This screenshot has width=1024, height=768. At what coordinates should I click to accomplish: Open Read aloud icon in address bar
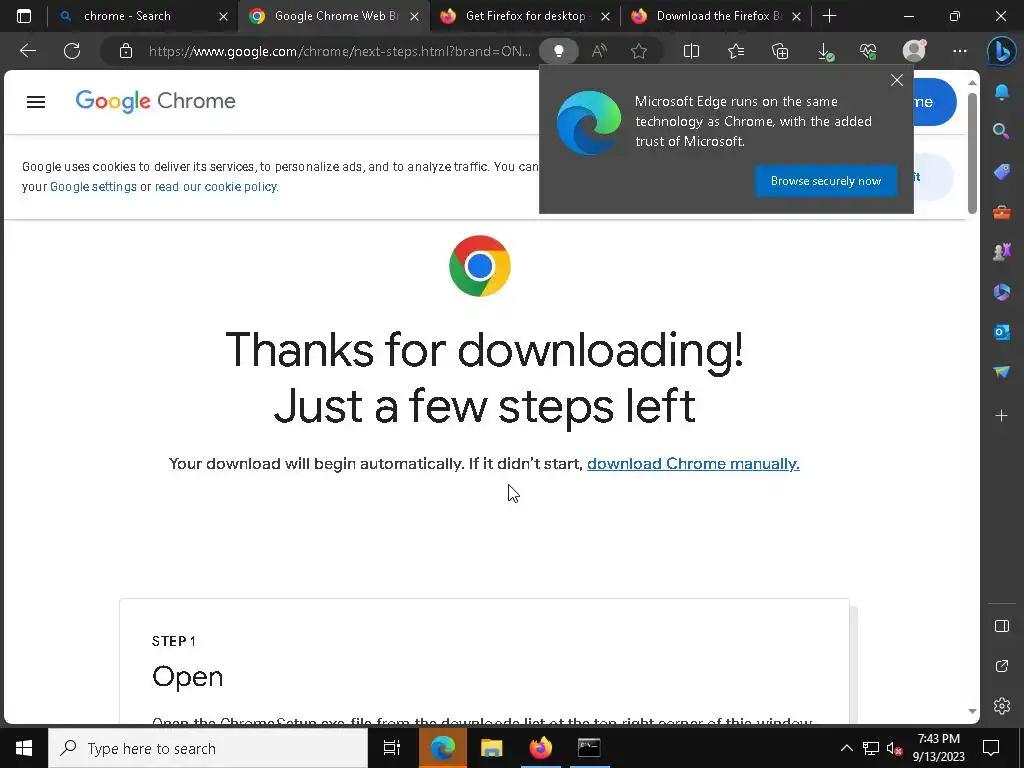coord(599,51)
